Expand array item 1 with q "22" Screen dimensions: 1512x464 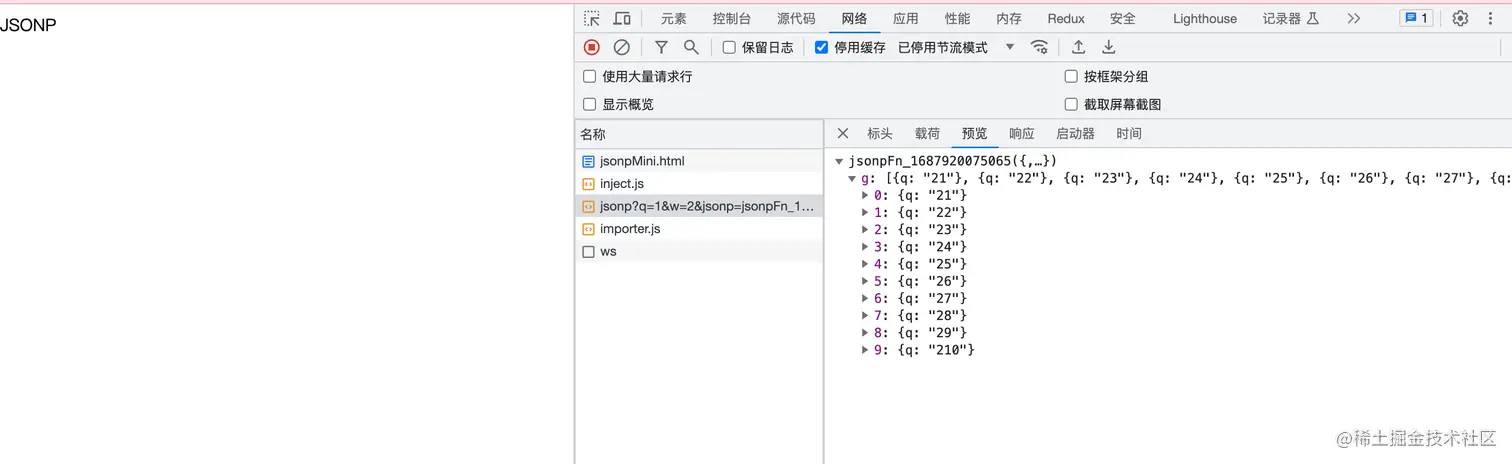866,212
